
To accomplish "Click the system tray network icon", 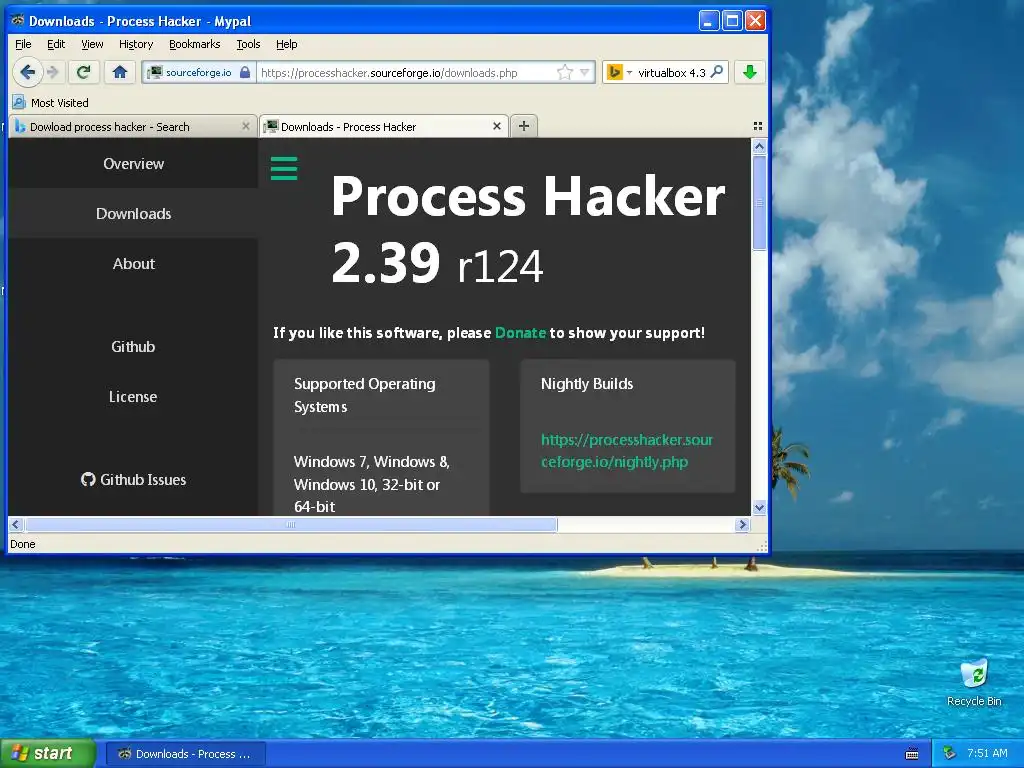I will (x=950, y=754).
